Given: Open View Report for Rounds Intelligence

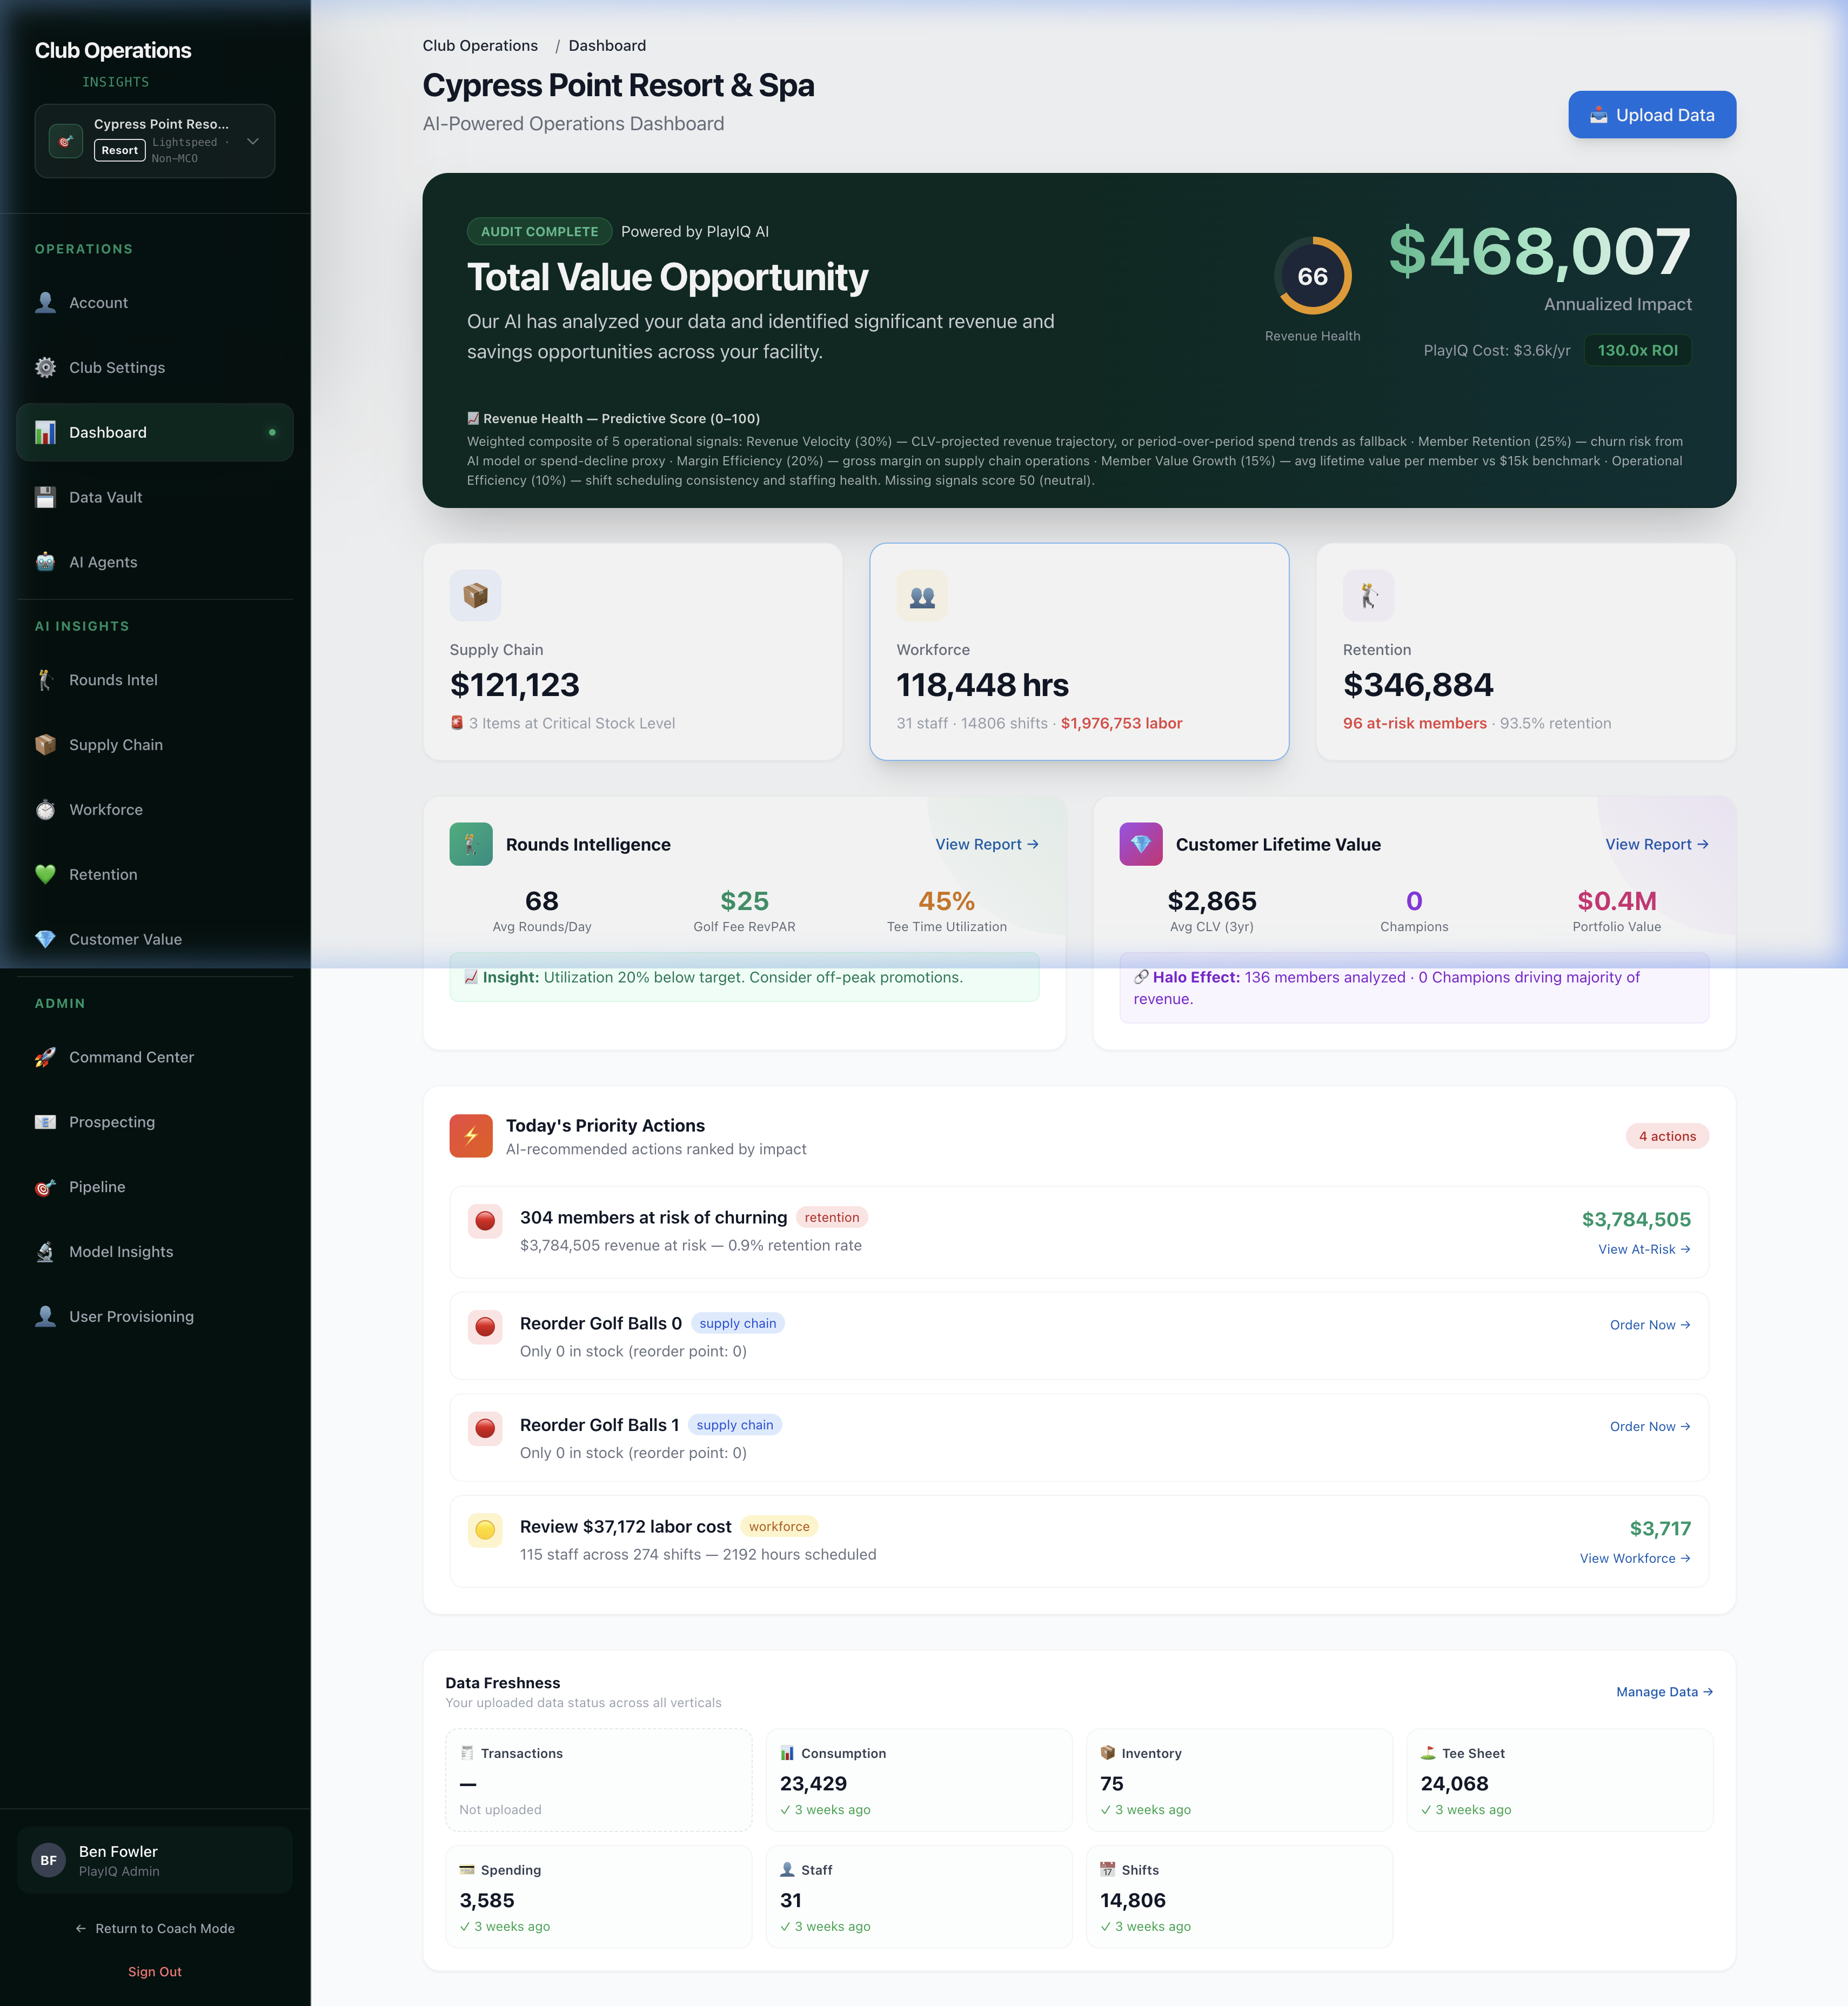Looking at the screenshot, I should [986, 844].
